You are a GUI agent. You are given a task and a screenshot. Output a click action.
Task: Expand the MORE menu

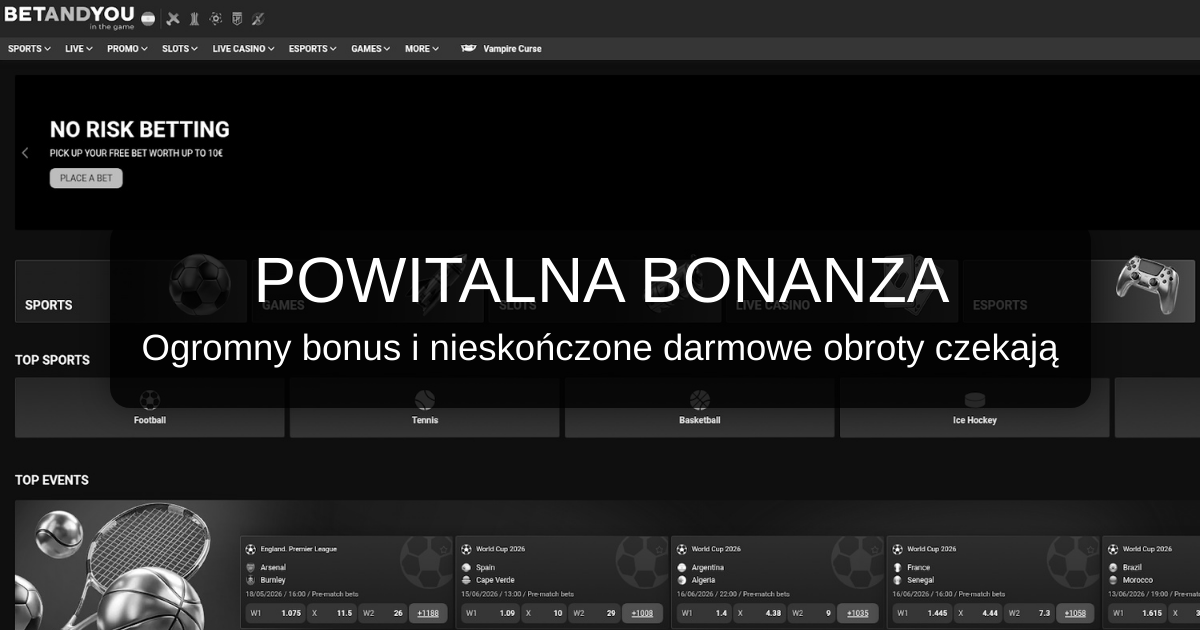[421, 49]
